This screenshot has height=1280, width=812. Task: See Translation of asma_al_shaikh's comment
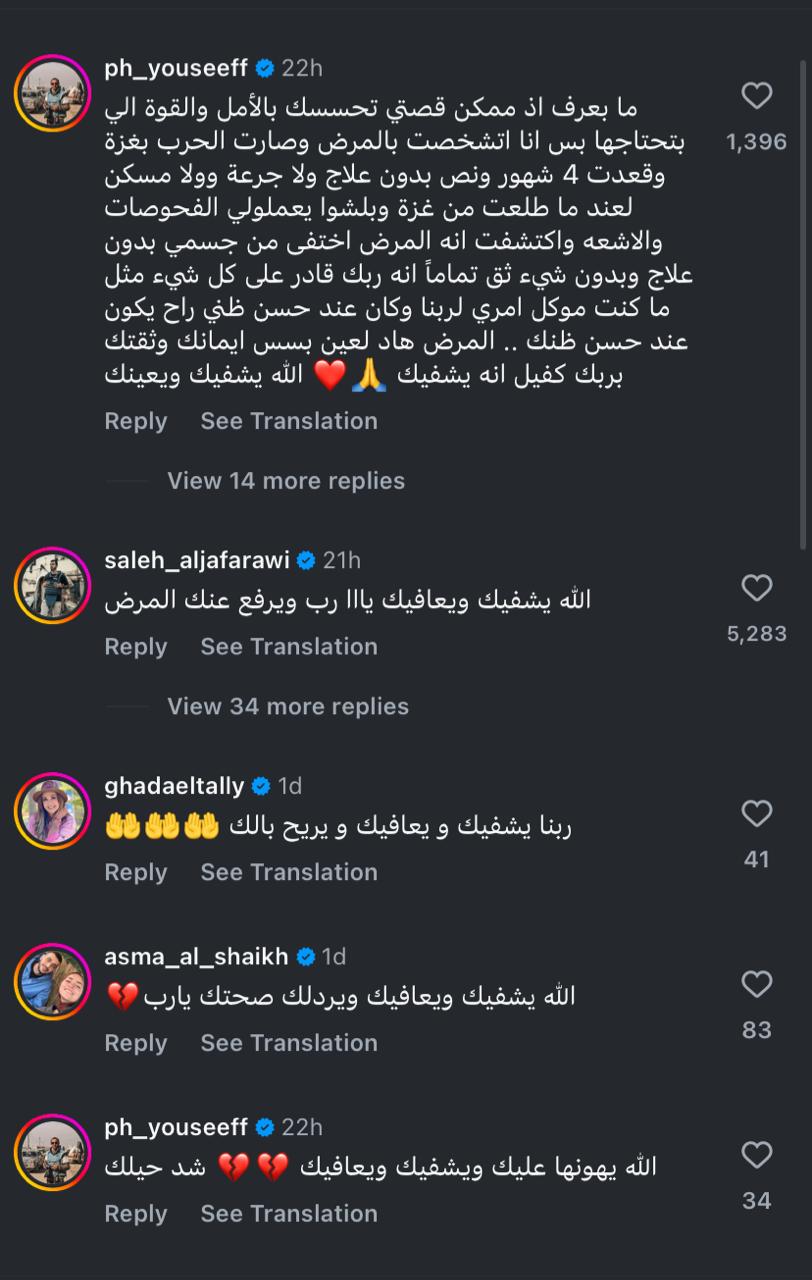[x=289, y=1043]
